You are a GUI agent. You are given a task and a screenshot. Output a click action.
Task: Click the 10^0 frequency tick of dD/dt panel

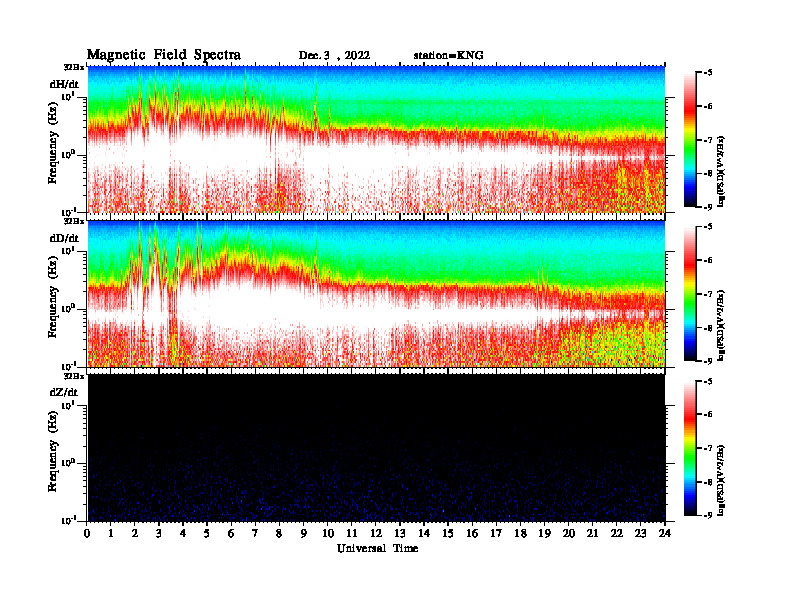pos(68,308)
